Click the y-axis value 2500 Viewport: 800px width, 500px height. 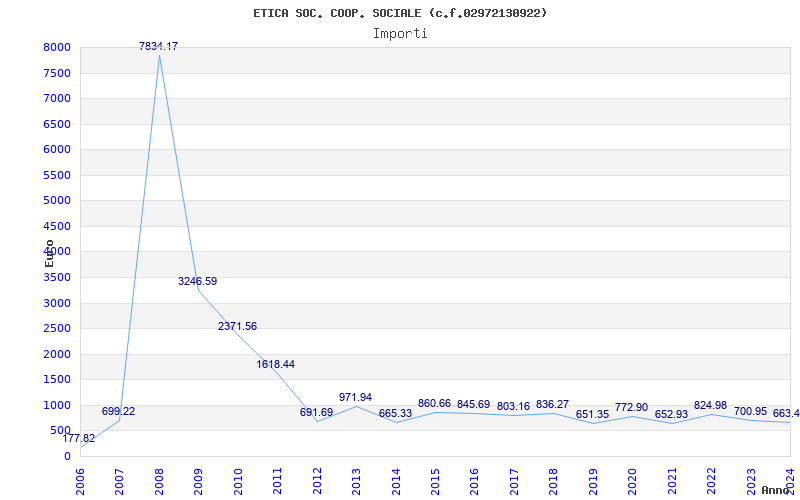coord(57,329)
